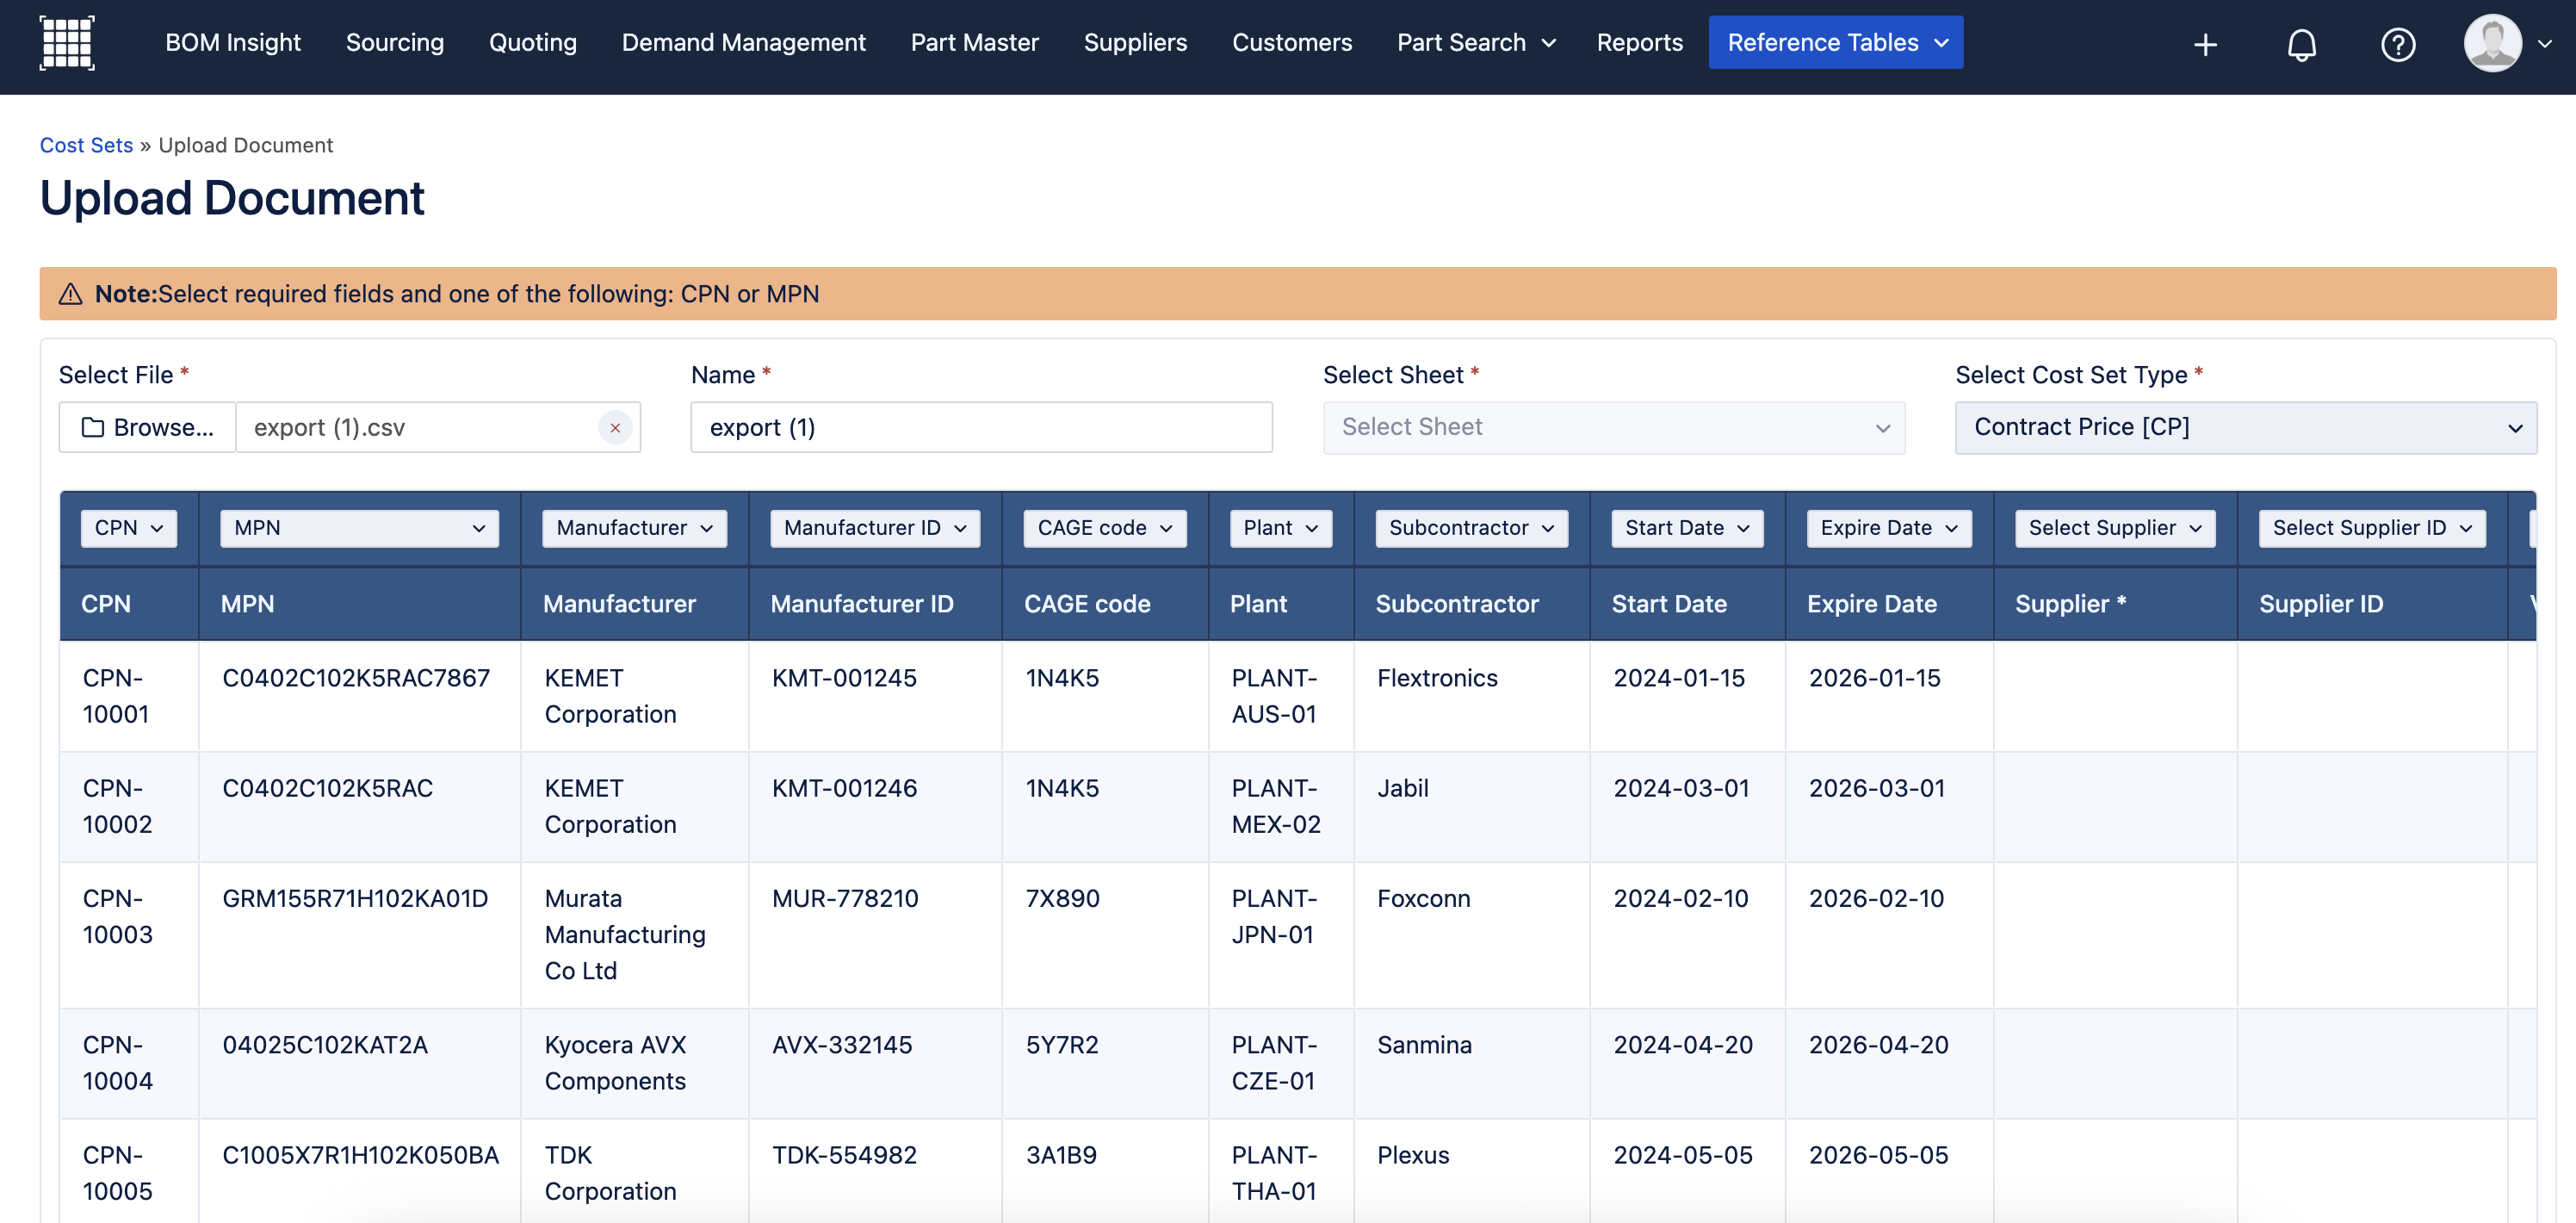
Task: Open the Manufacturer ID mapping dropdown
Action: [874, 528]
